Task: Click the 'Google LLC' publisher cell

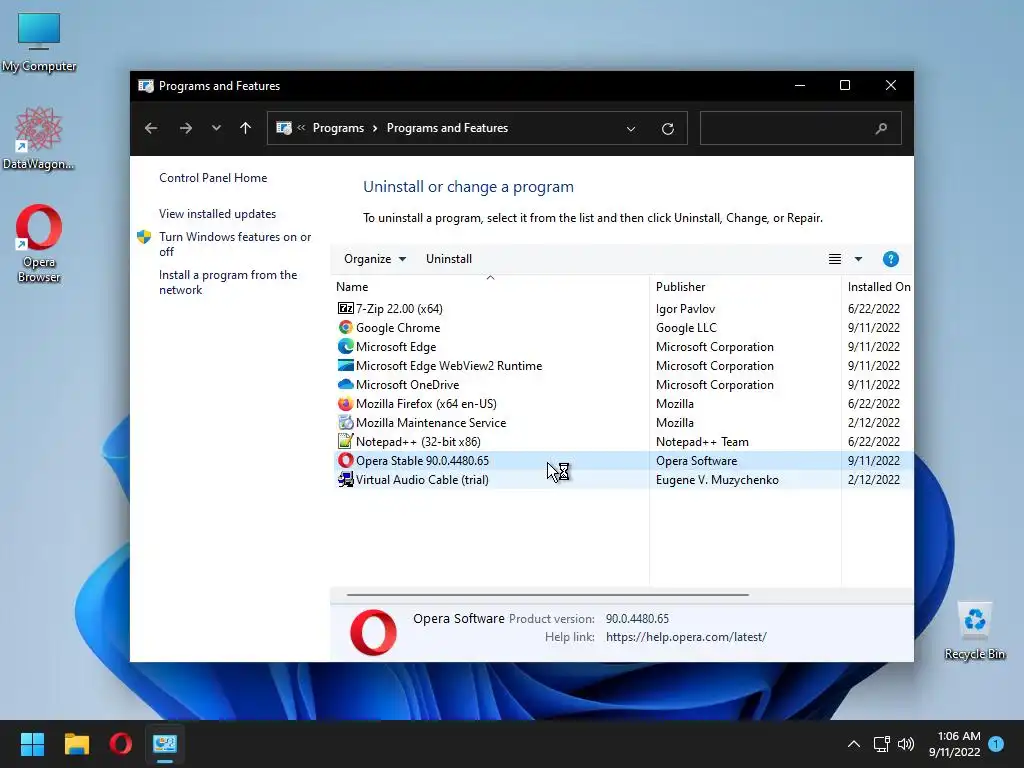Action: click(x=686, y=328)
